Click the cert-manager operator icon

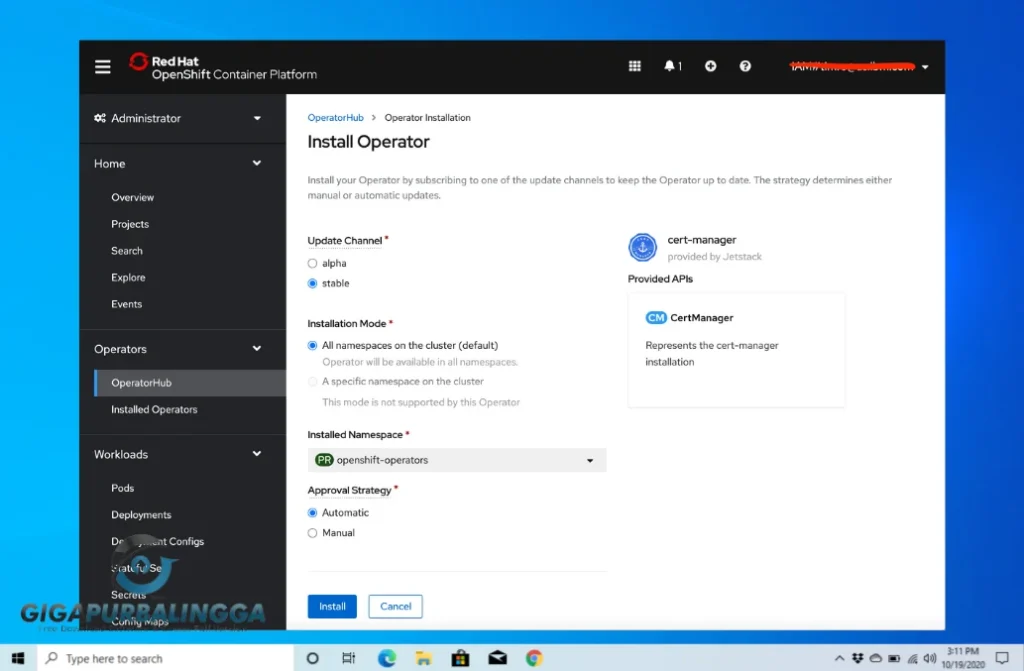pos(642,248)
